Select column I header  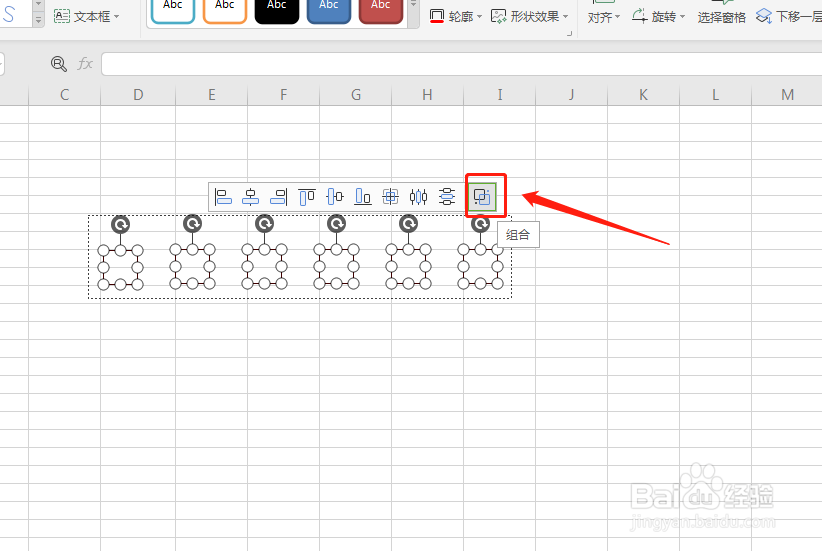point(500,95)
